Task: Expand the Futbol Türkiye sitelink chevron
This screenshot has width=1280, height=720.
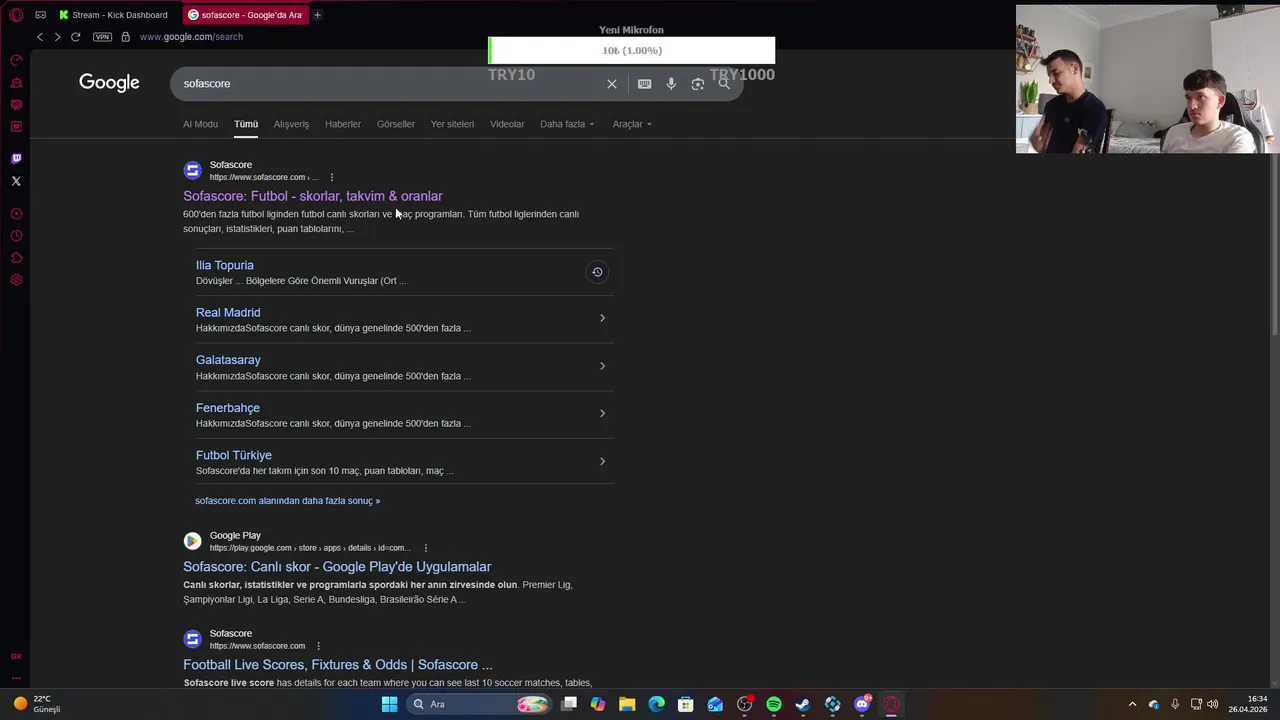Action: 602,461
